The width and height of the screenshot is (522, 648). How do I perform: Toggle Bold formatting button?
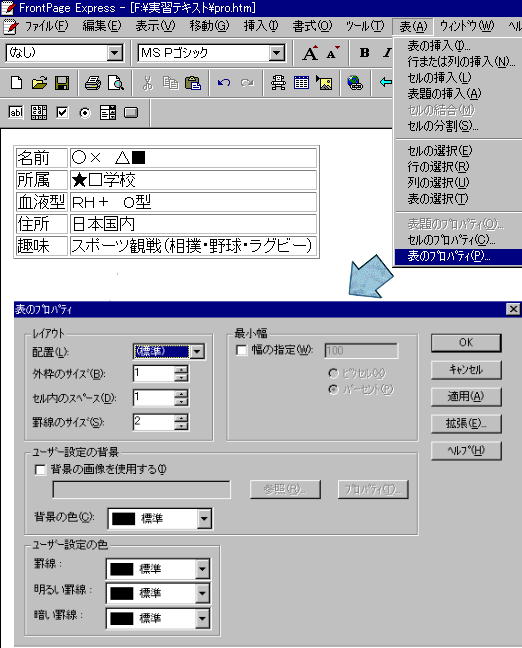(364, 53)
